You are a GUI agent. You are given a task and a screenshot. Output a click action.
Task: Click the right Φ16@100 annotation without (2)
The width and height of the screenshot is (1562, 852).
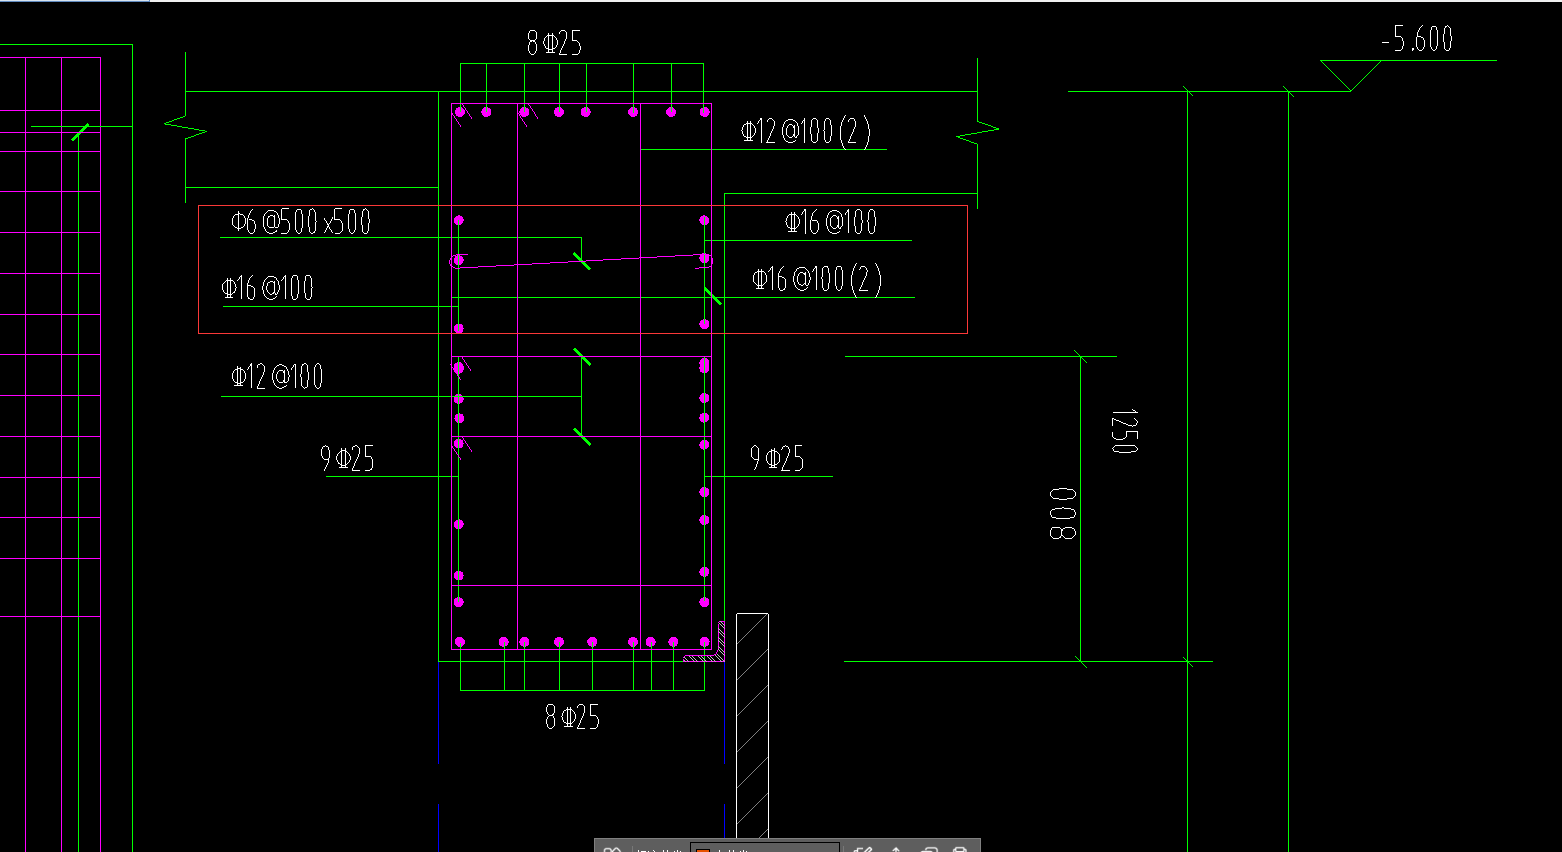pos(831,222)
